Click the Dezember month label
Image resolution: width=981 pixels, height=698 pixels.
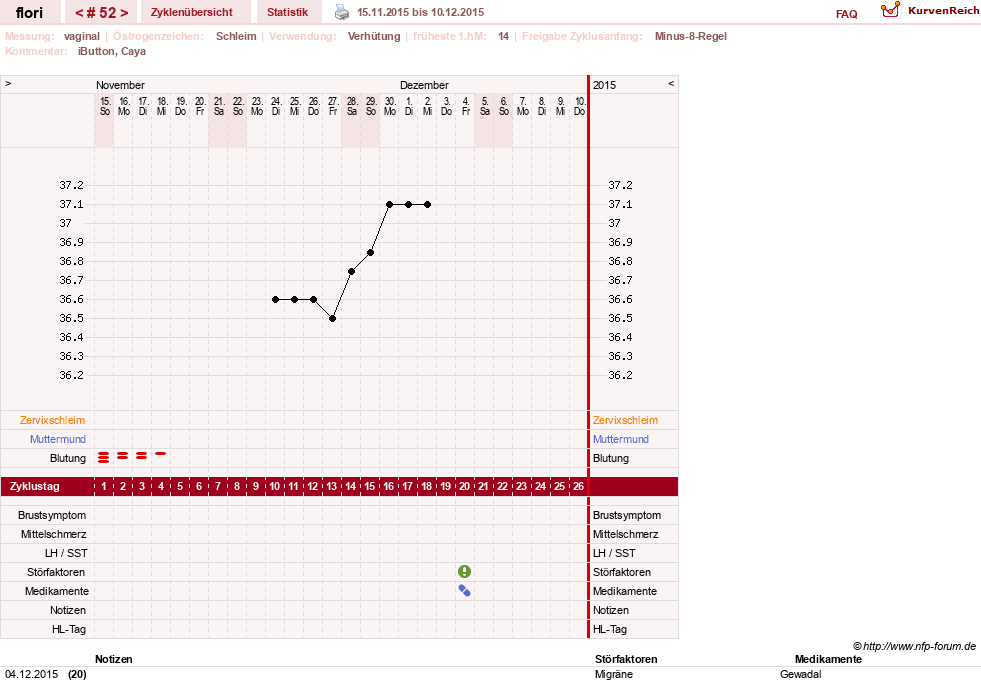click(x=424, y=85)
